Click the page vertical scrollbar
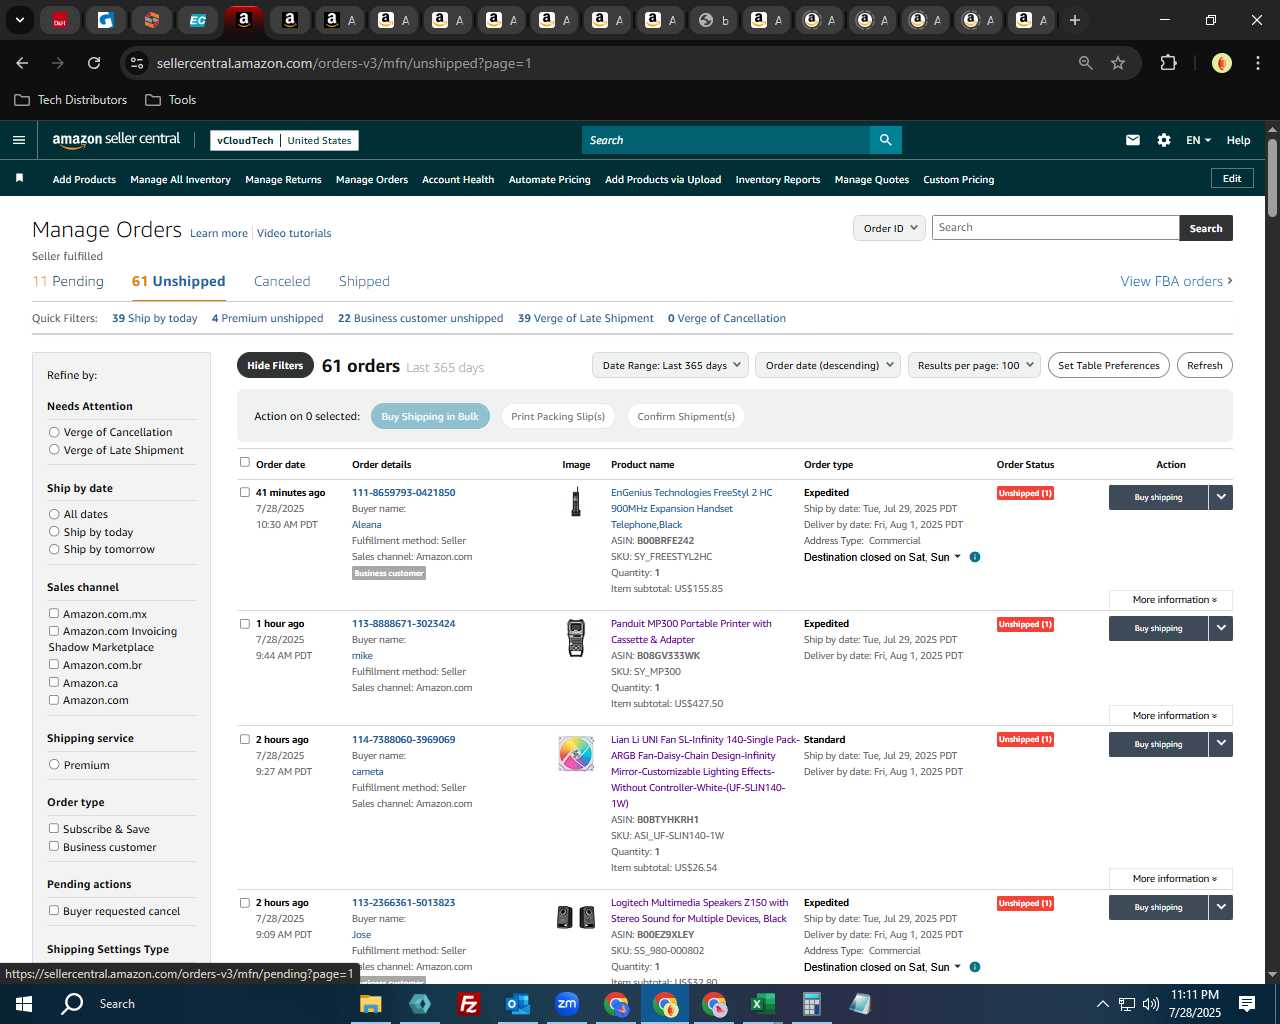This screenshot has height=1024, width=1280. (x=1272, y=178)
